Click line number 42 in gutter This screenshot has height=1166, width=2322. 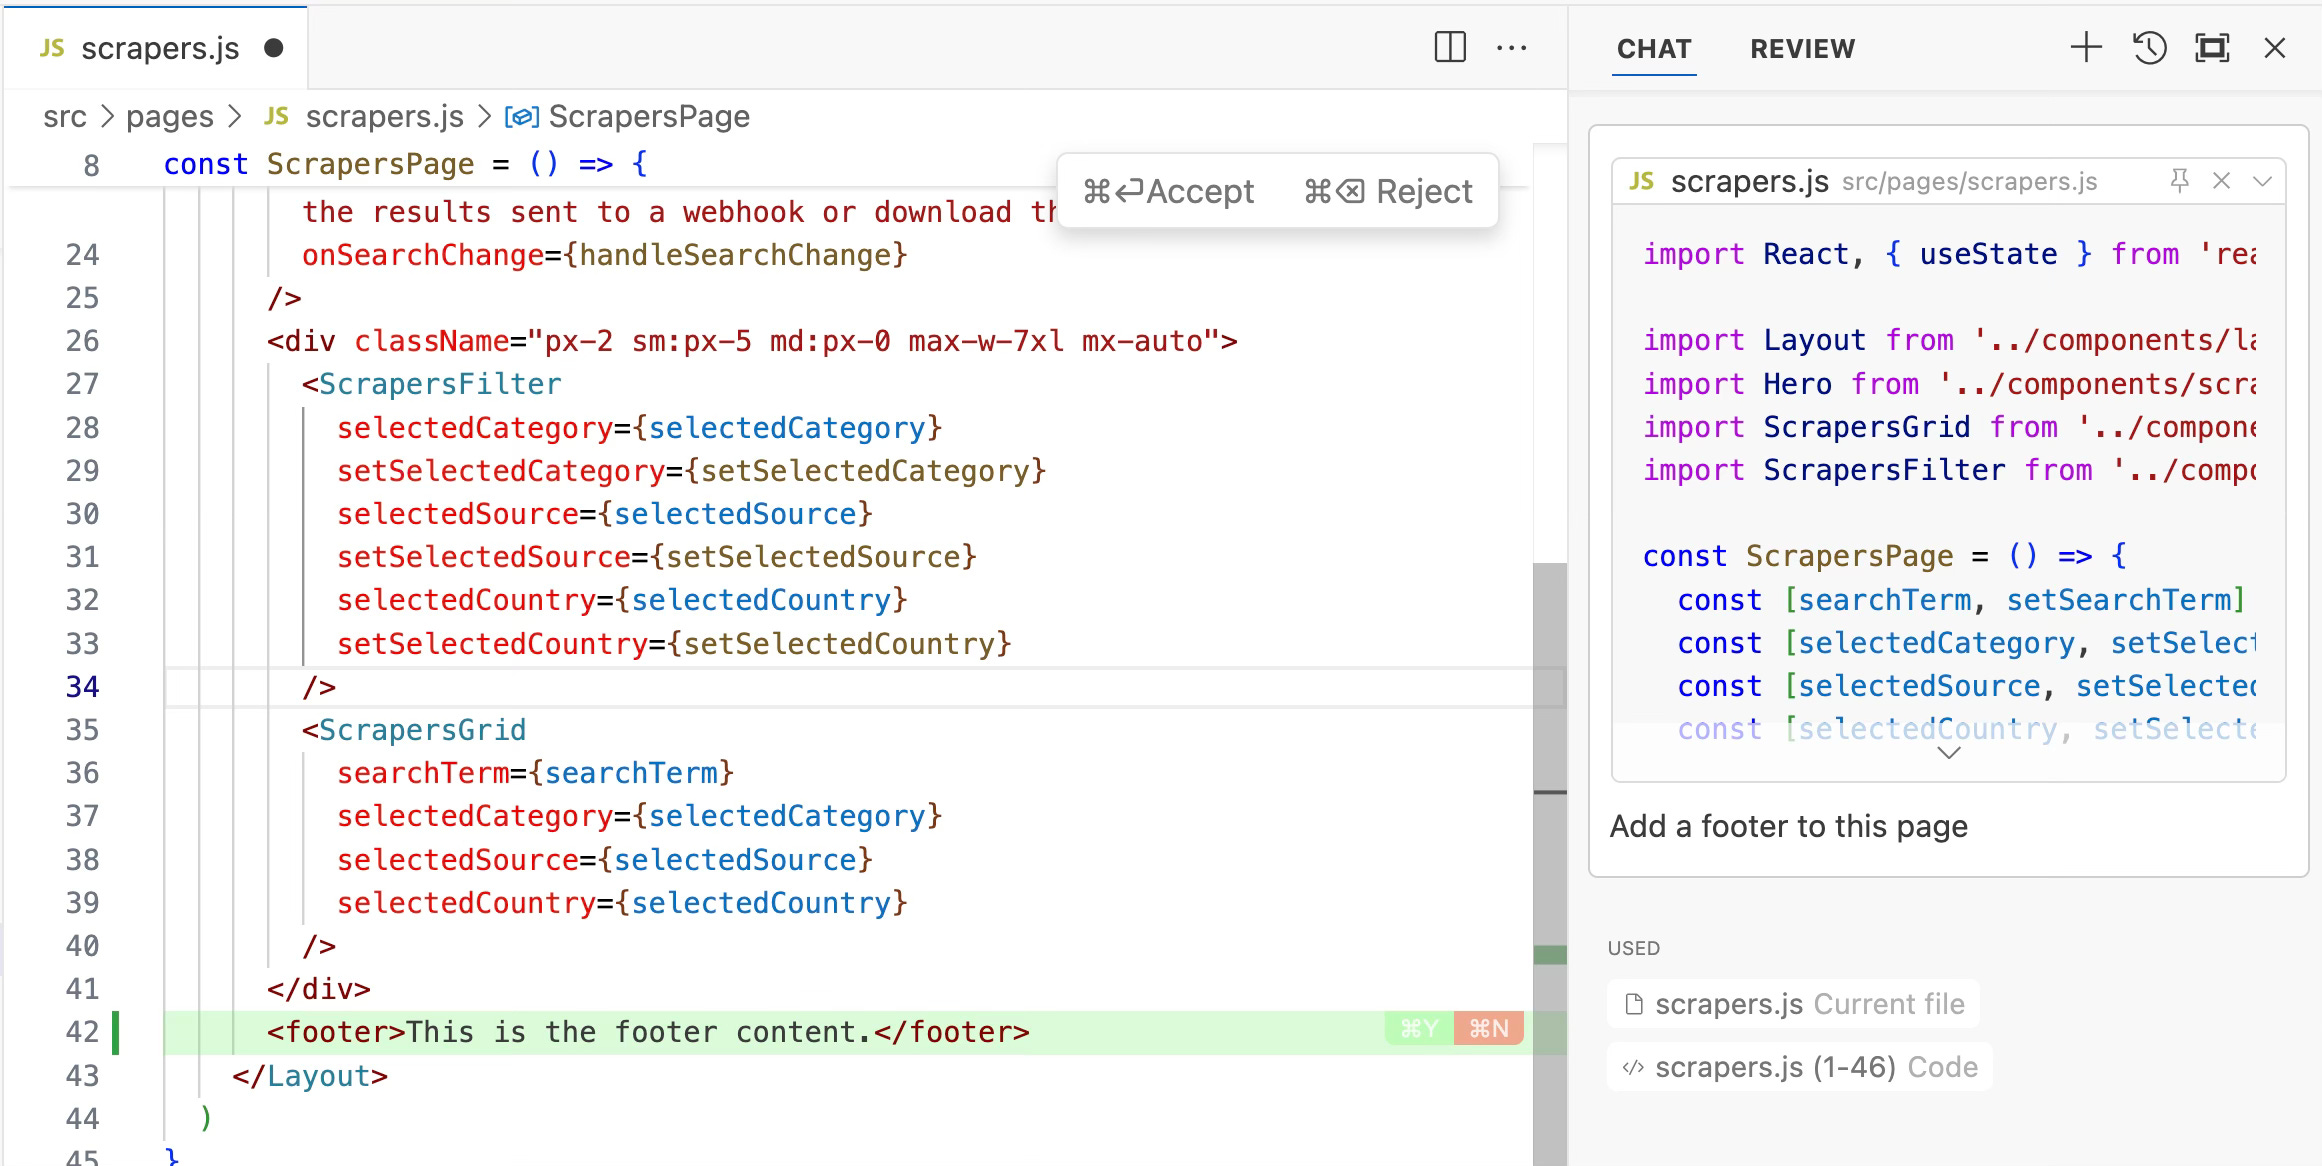click(x=82, y=1032)
